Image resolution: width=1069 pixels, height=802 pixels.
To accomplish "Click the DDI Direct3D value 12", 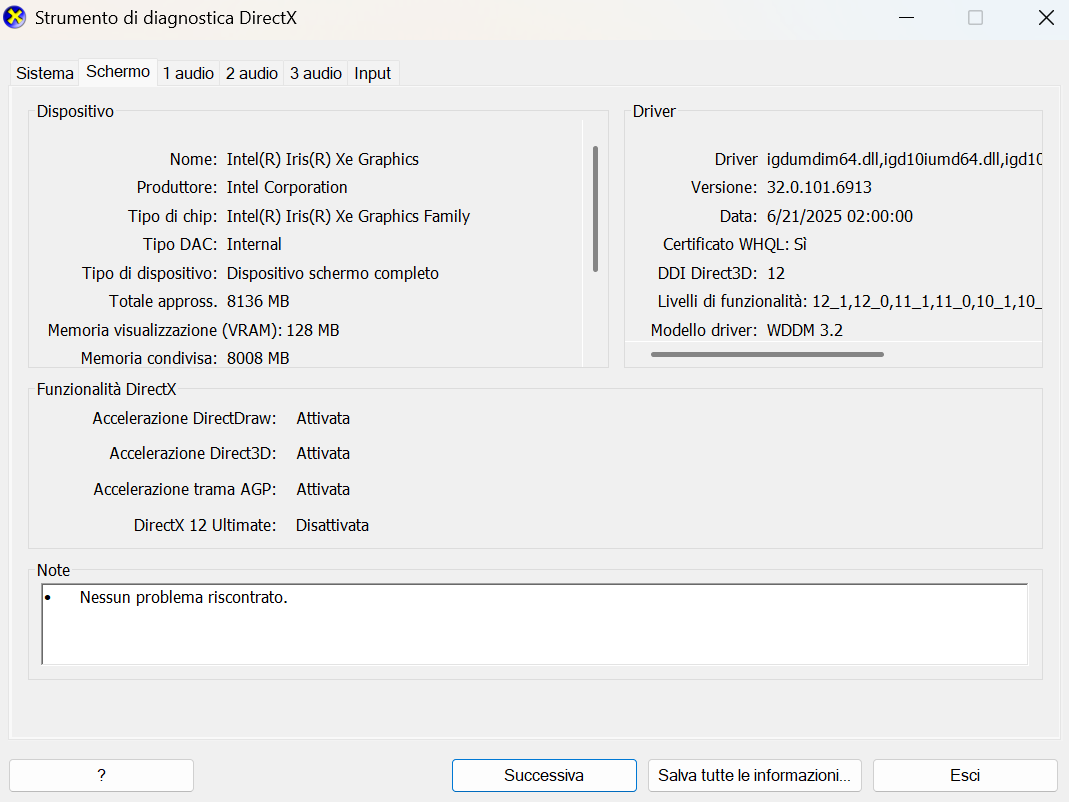I will pos(776,273).
